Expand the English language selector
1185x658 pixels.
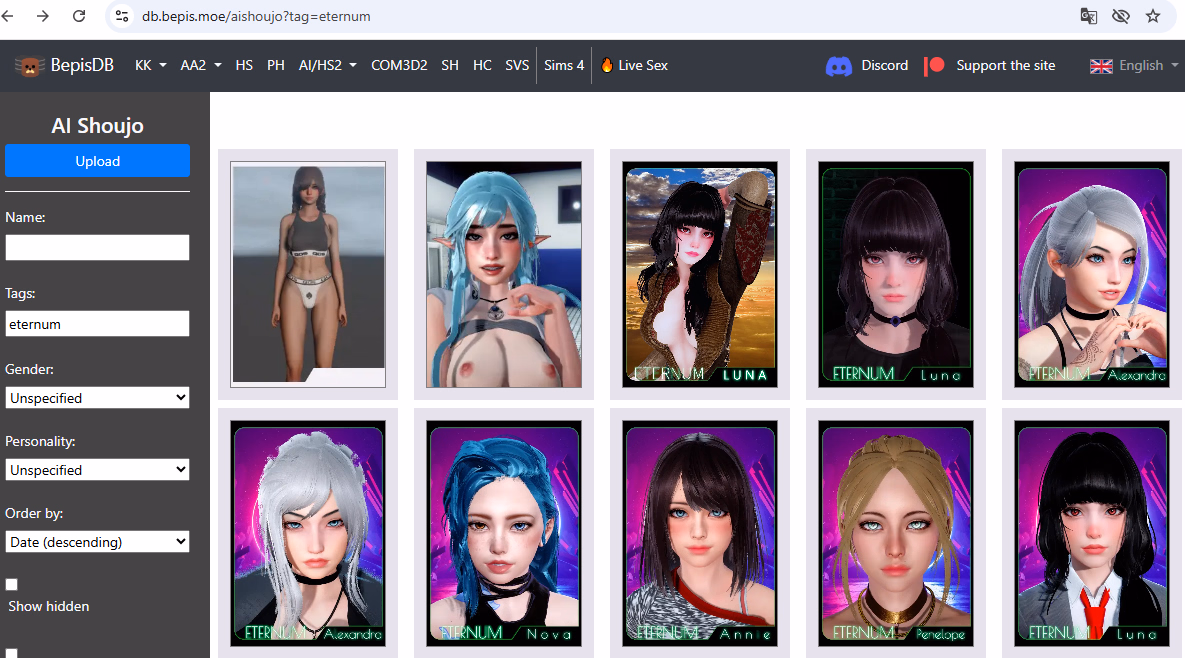(1134, 66)
